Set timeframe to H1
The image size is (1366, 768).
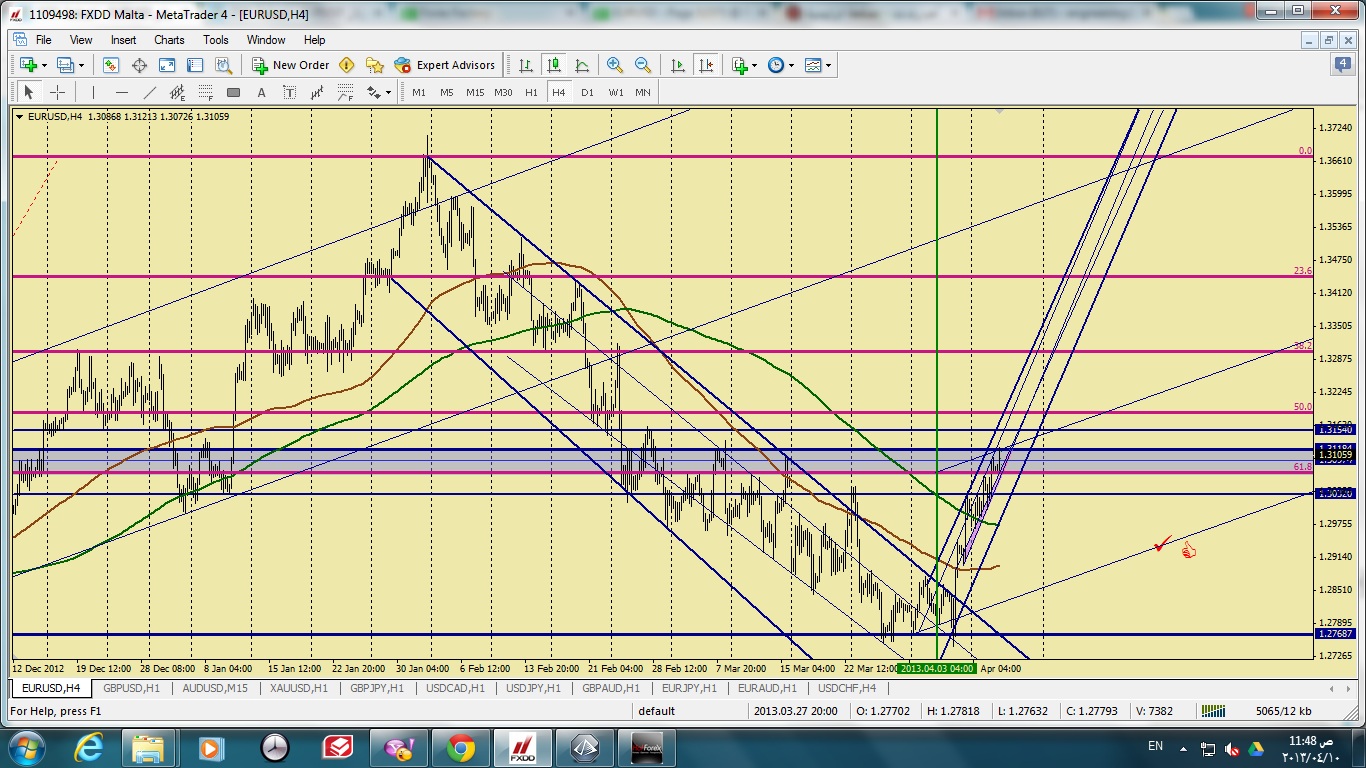click(x=531, y=92)
